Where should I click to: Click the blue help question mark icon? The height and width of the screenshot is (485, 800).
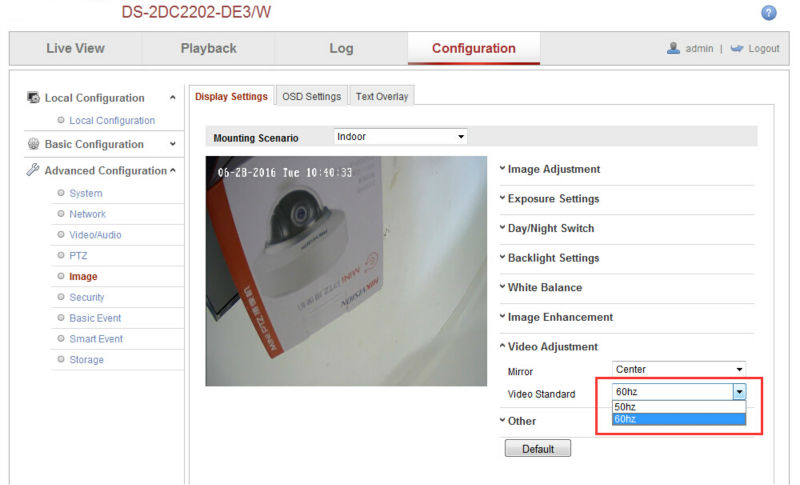pos(769,13)
